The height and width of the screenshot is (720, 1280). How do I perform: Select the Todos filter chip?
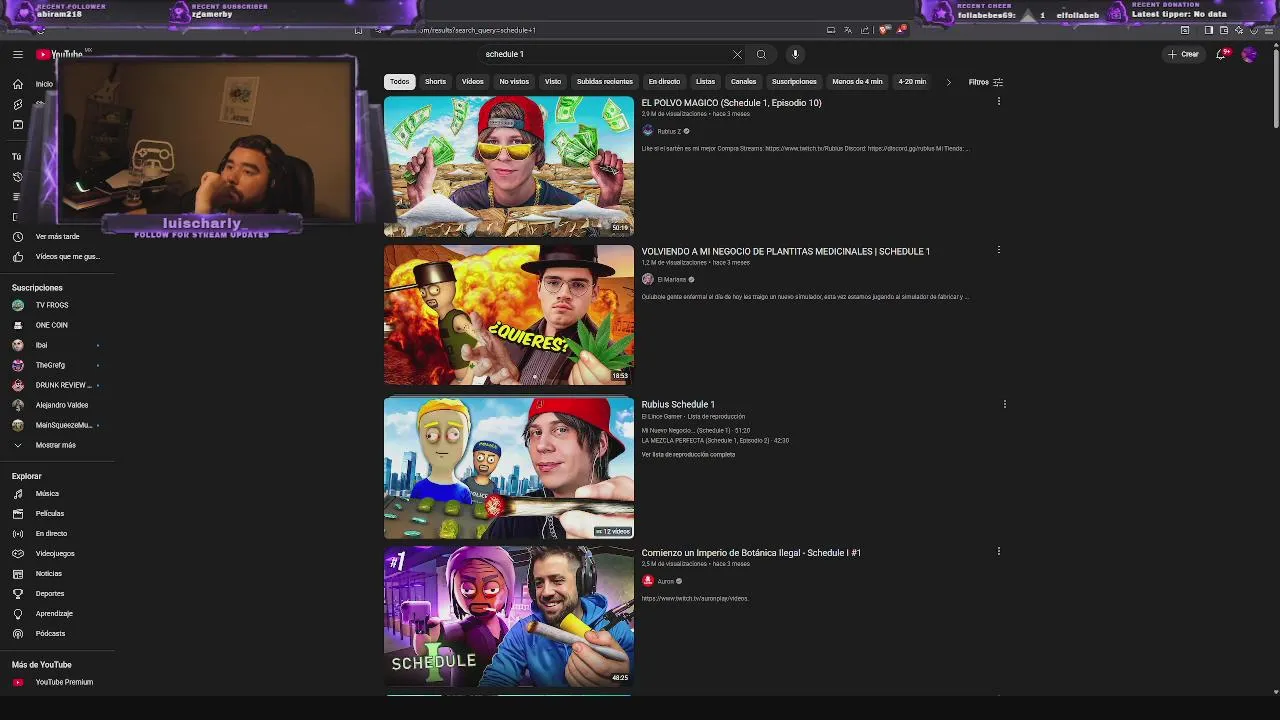tap(399, 82)
